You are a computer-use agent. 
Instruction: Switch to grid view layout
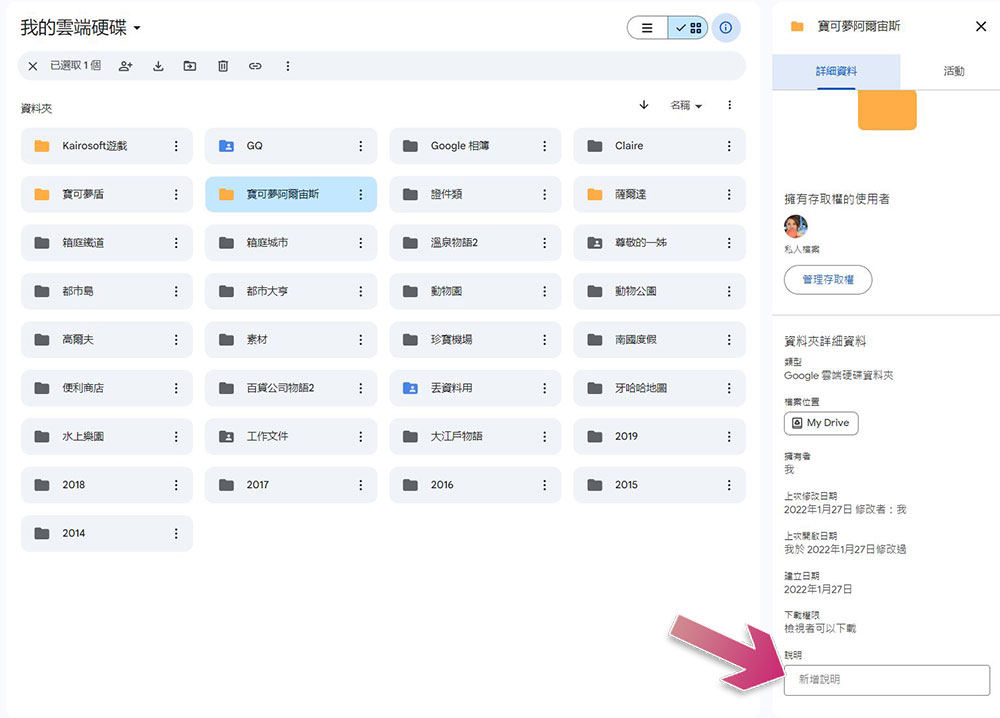coord(688,27)
